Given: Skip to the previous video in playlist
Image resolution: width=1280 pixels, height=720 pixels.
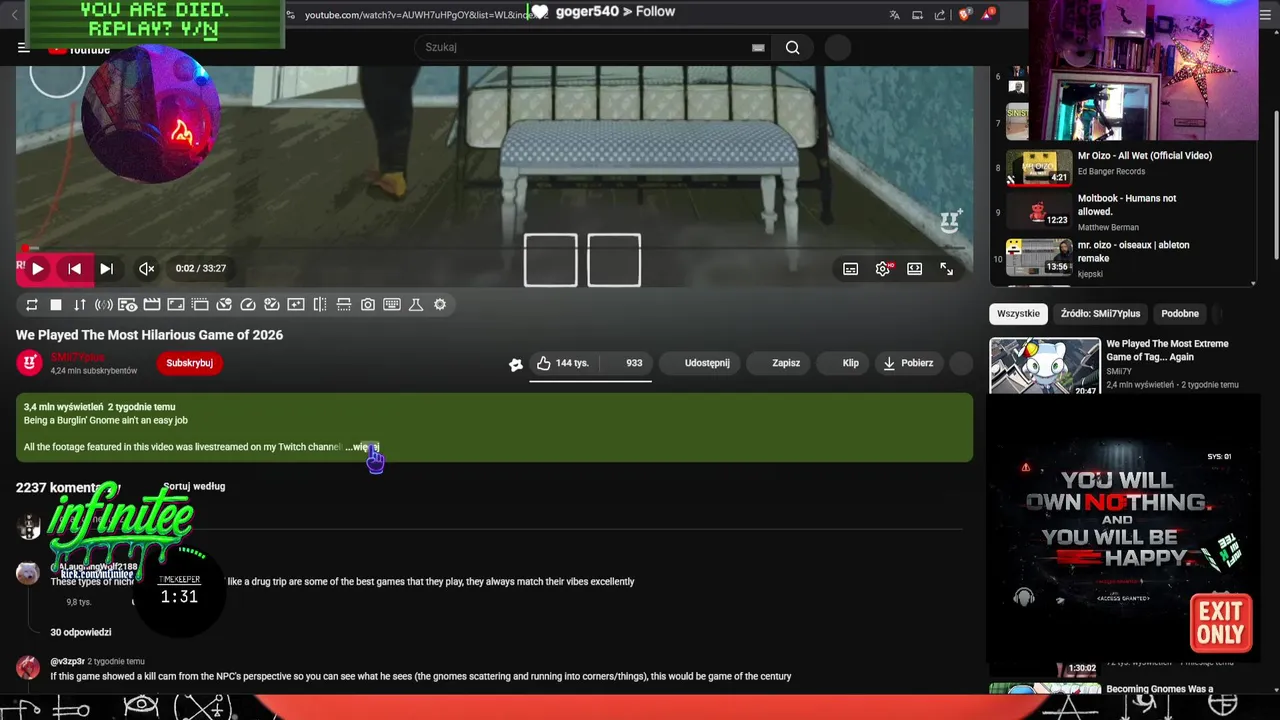Looking at the screenshot, I should coord(74,268).
